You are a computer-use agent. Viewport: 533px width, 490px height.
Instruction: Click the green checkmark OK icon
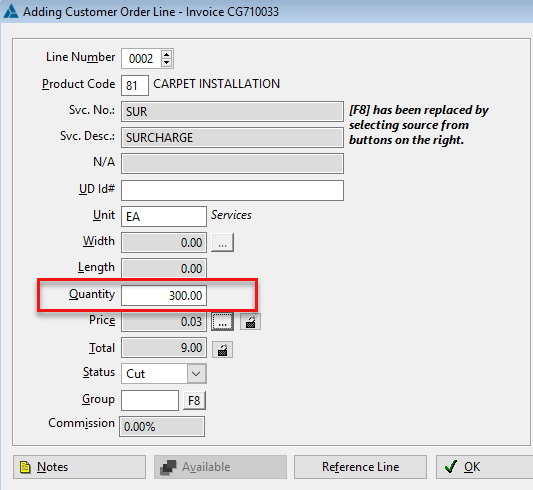point(451,467)
